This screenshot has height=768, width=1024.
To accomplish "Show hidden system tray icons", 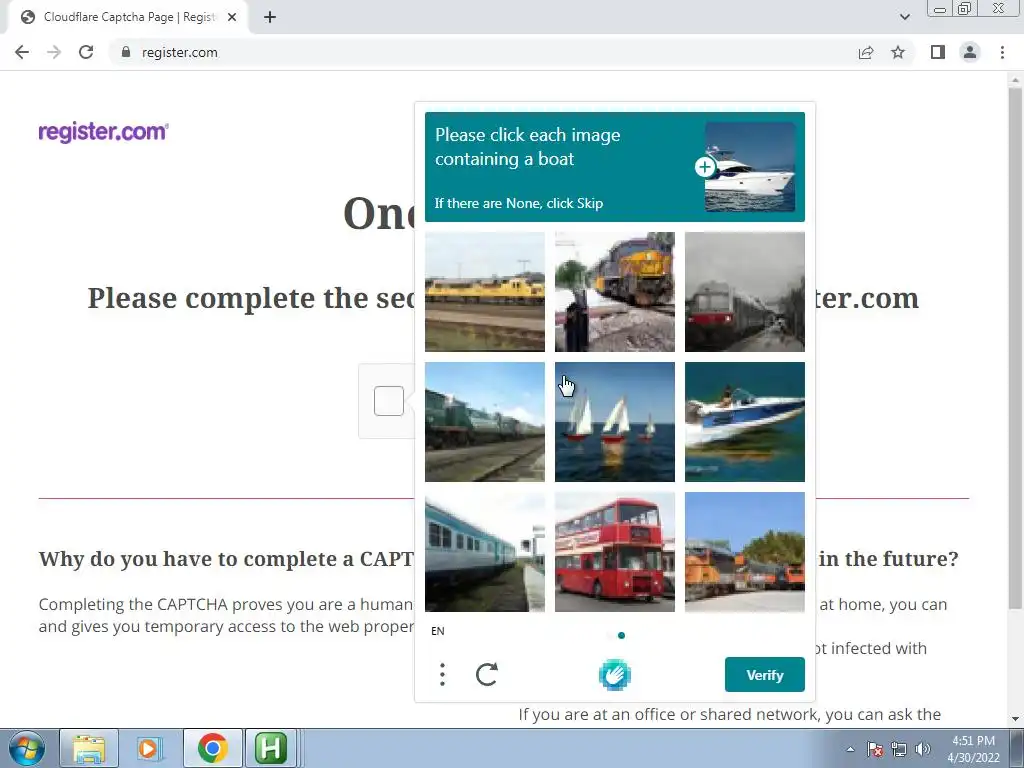I will pos(850,749).
